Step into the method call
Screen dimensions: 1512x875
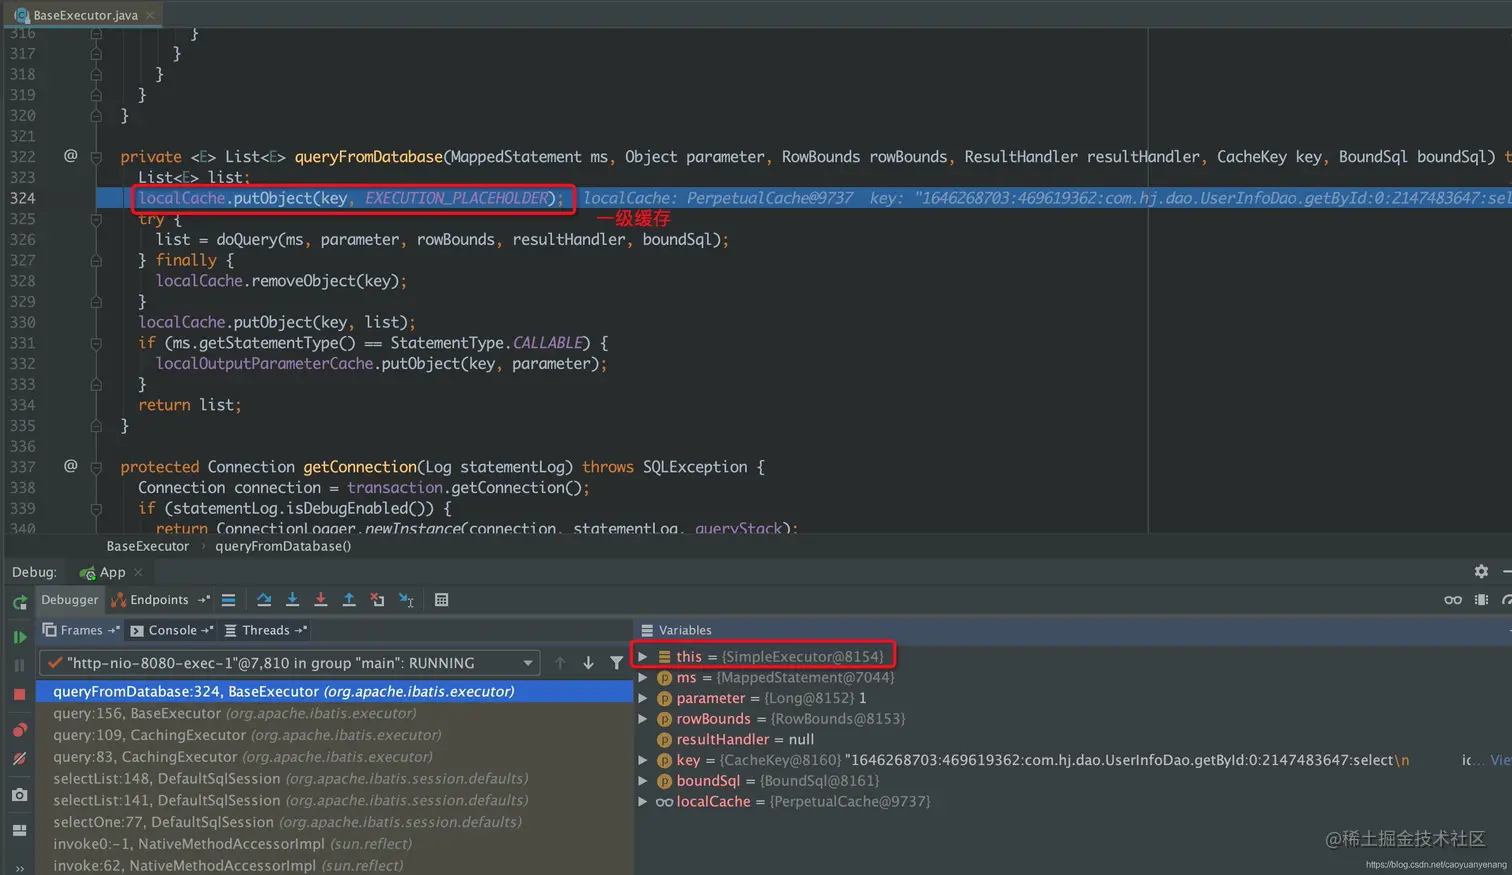pos(292,600)
